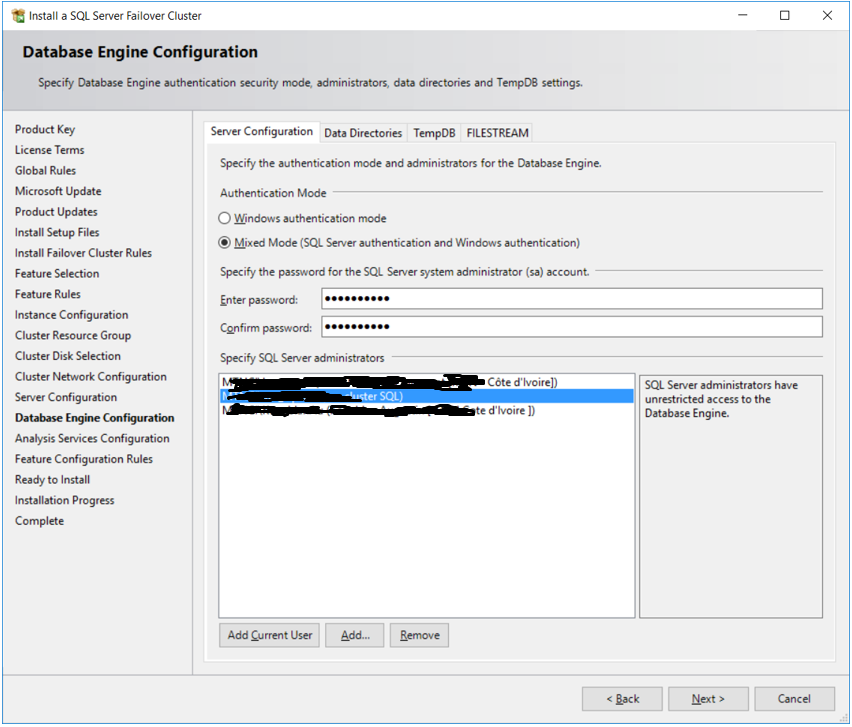The image size is (852, 727).
Task: Click Cluster Network Configuration step
Action: tap(91, 378)
